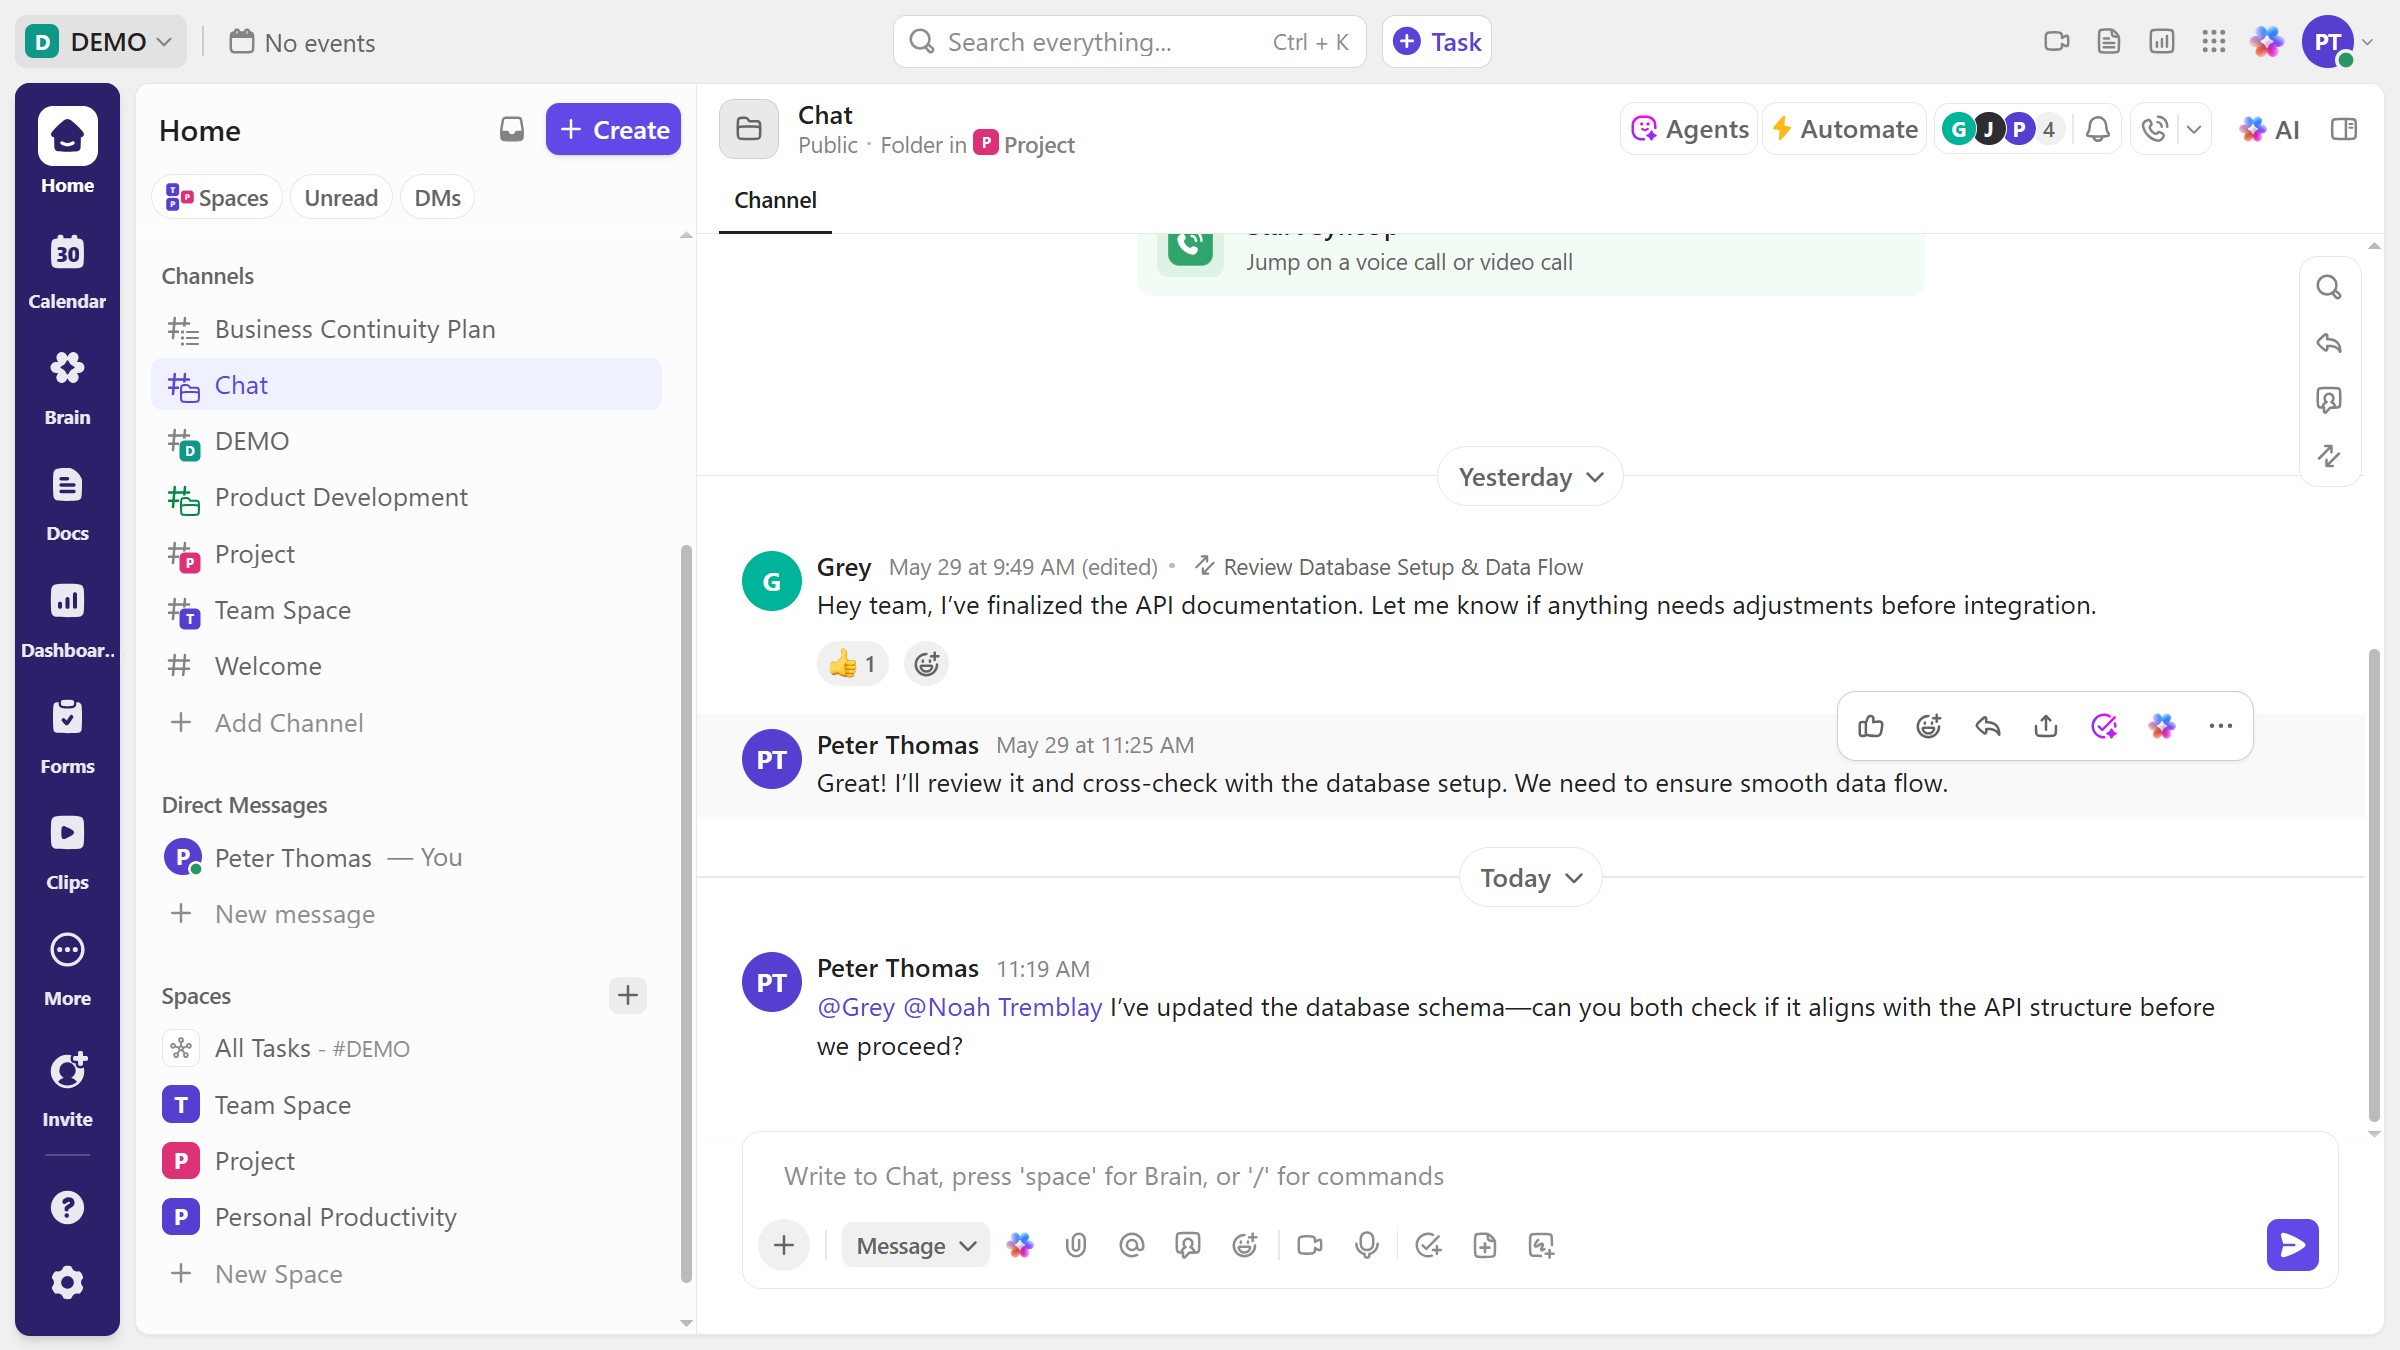The height and width of the screenshot is (1350, 2400).
Task: Toggle the Unread filter chip
Action: coord(341,198)
